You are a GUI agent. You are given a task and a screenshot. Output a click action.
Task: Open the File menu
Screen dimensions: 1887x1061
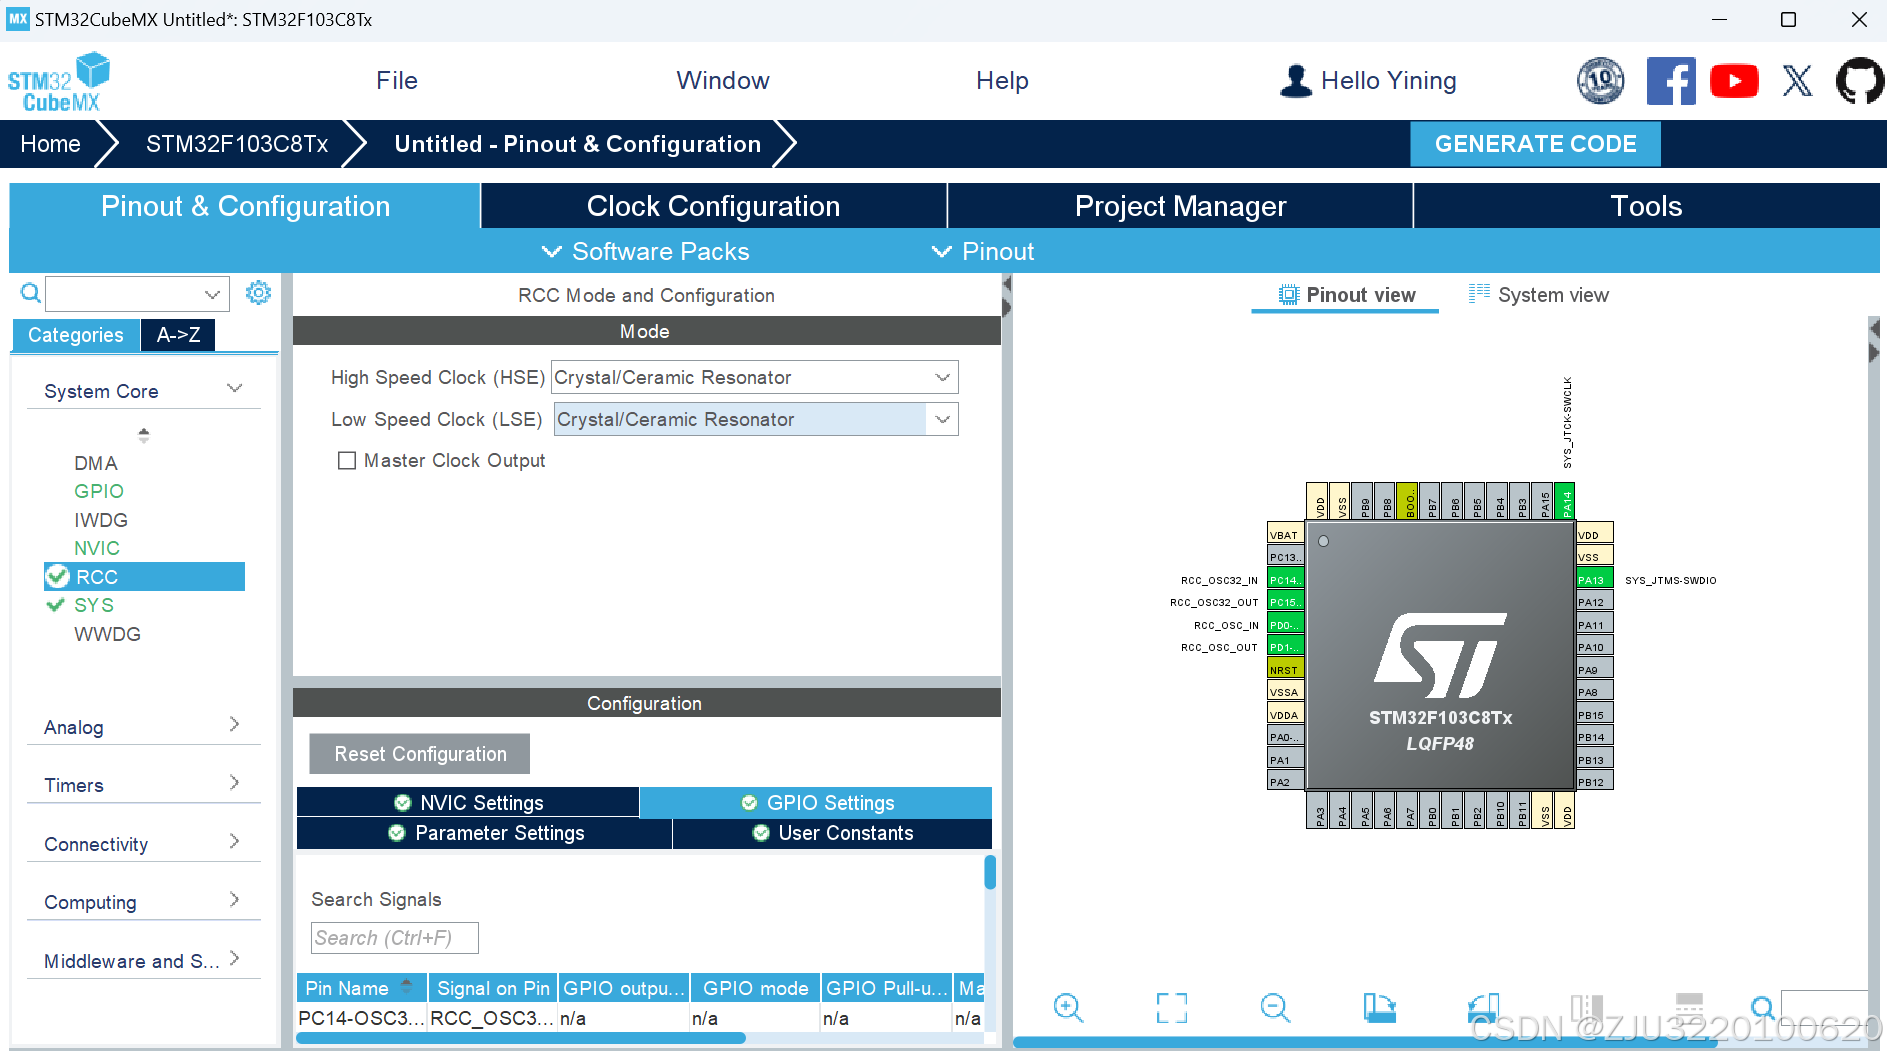click(x=397, y=81)
